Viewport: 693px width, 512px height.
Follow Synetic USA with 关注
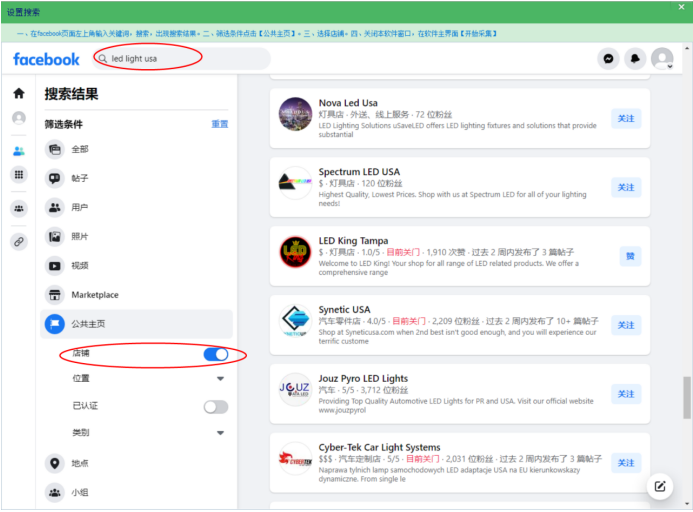click(x=626, y=325)
